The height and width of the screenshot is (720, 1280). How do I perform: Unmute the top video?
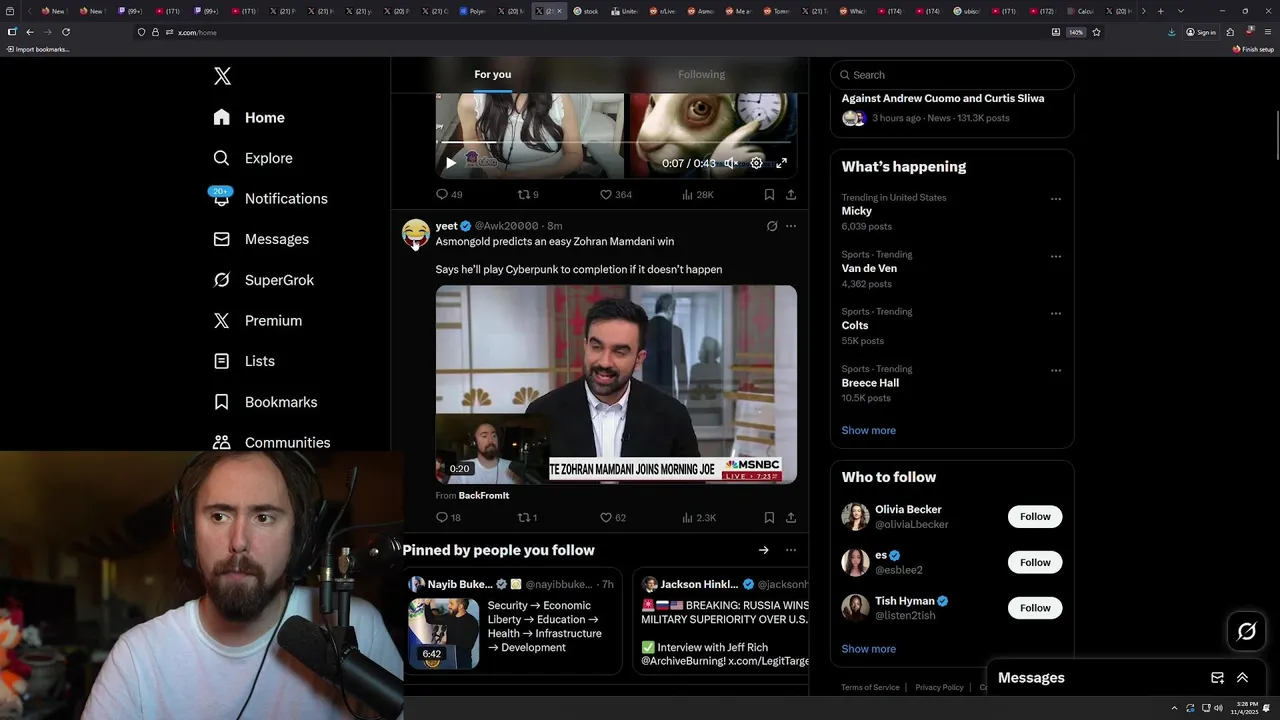coord(731,163)
